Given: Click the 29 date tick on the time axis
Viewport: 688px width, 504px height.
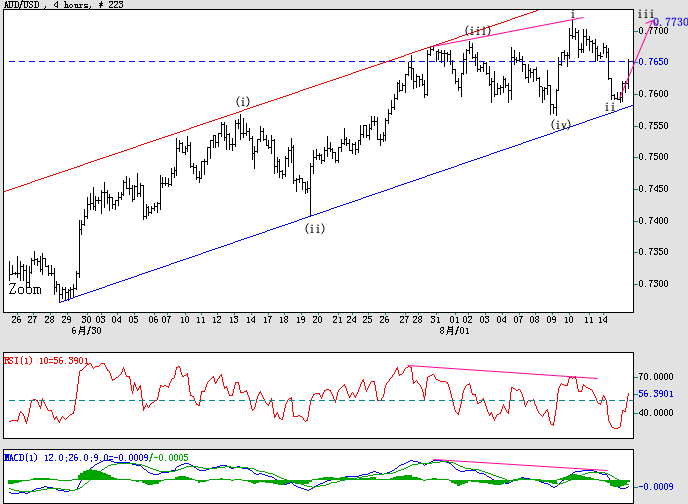Looking at the screenshot, I should 66,320.
